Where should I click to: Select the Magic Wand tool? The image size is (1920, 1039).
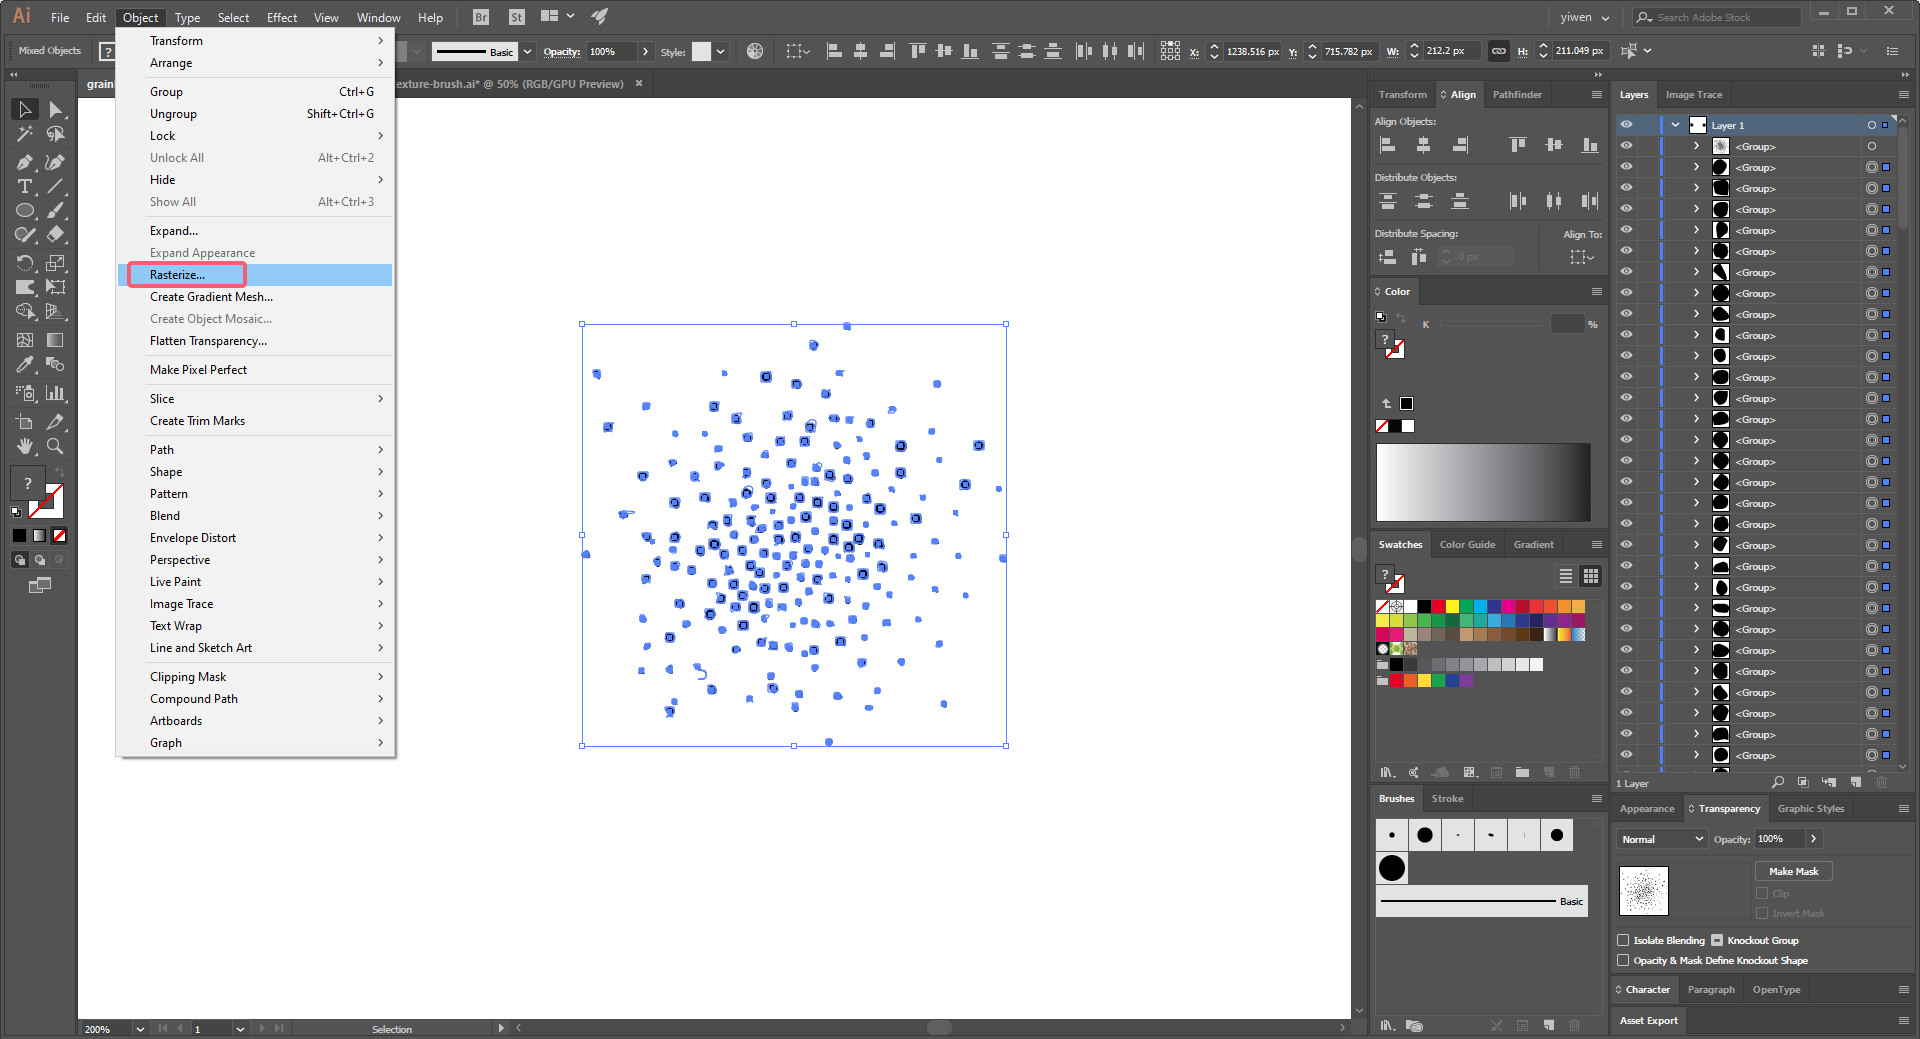click(x=25, y=134)
